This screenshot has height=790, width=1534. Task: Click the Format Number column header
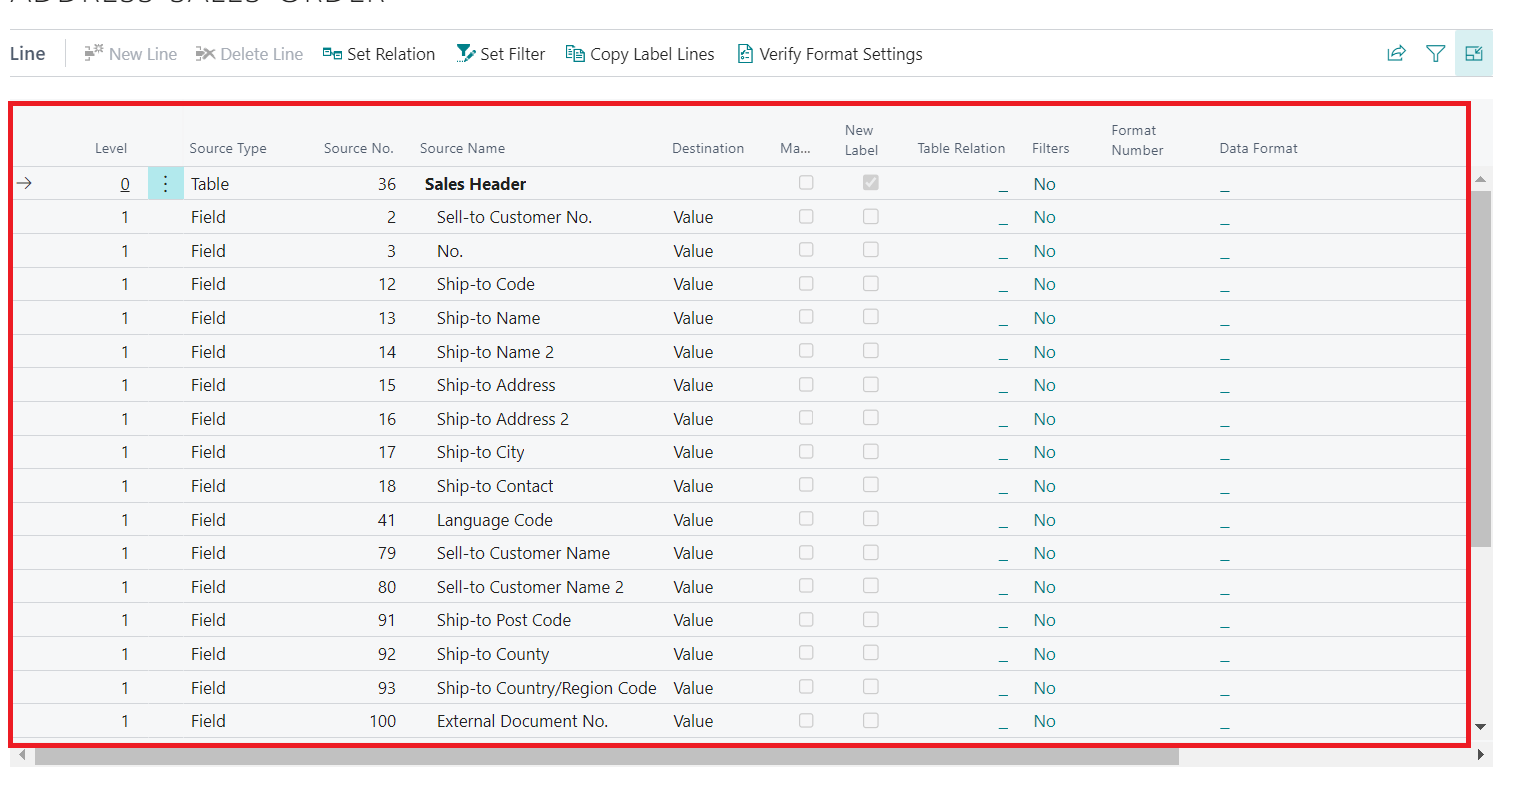click(1137, 140)
